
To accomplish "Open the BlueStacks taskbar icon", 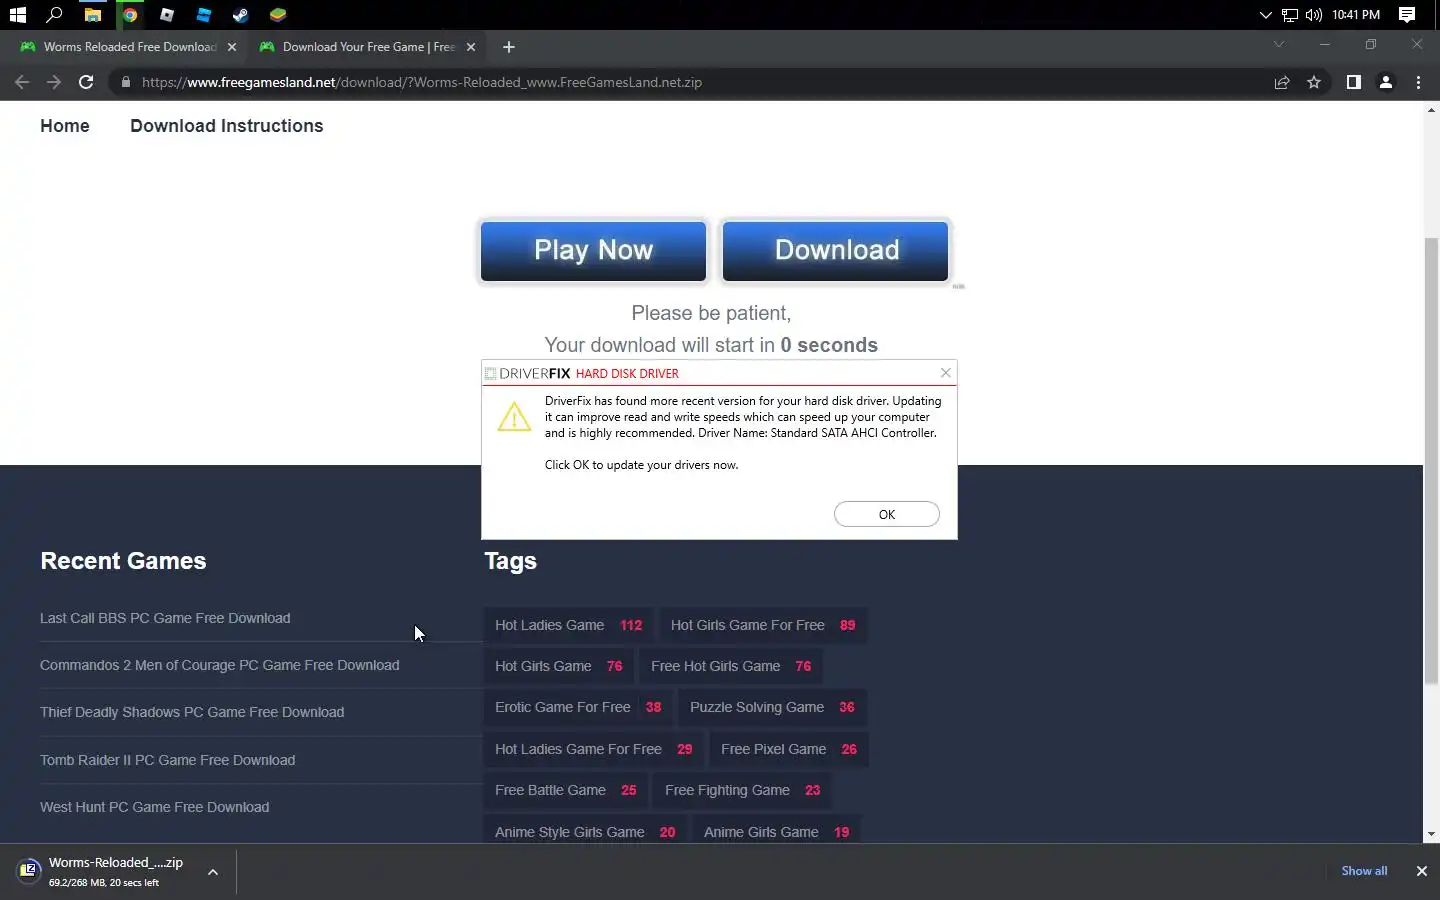I will [x=278, y=15].
